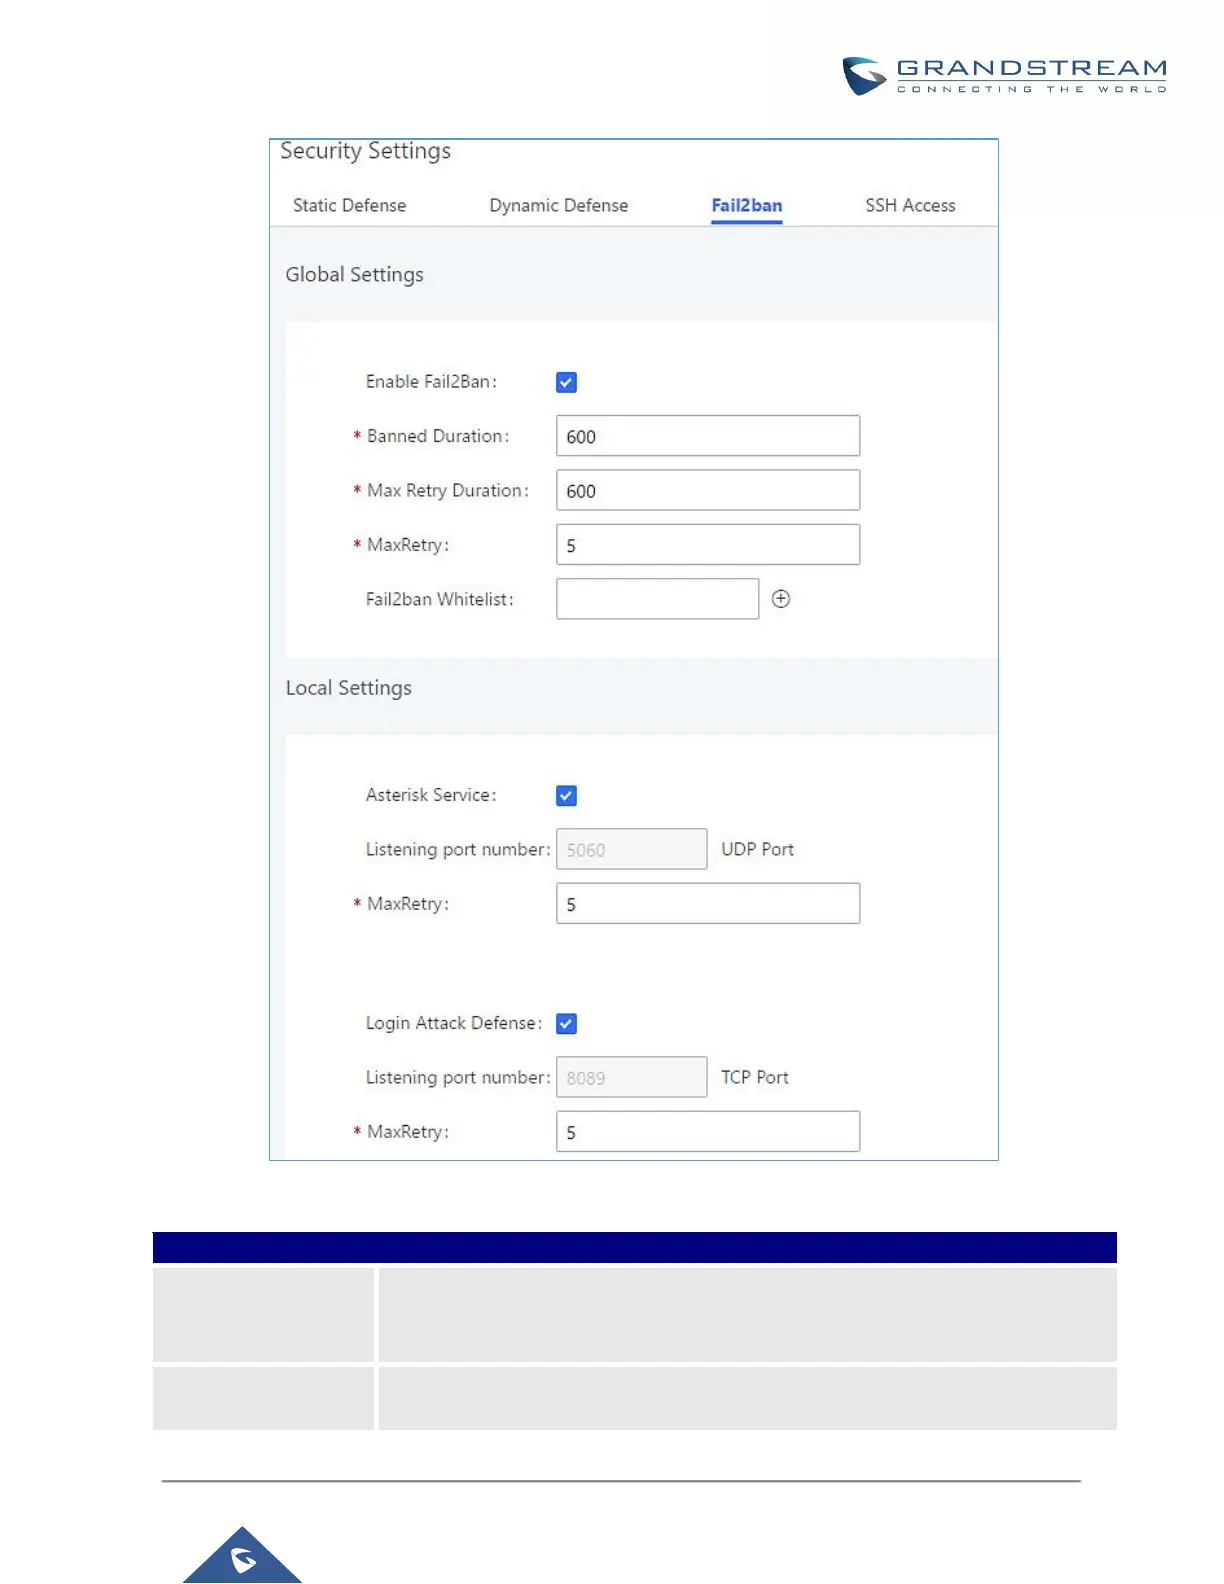
Task: Click the 5060 listening port field
Action: (631, 849)
